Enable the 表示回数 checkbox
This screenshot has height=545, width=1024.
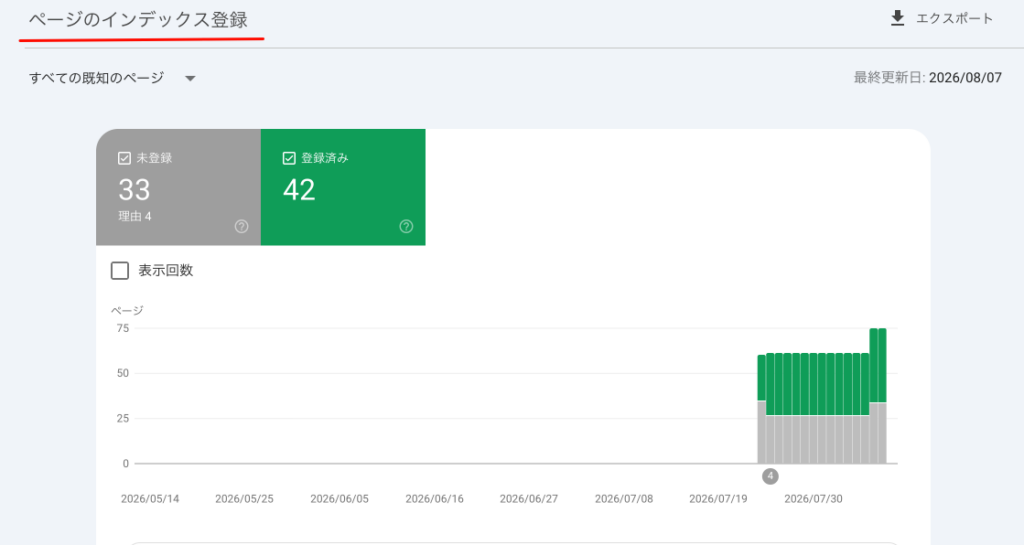120,270
